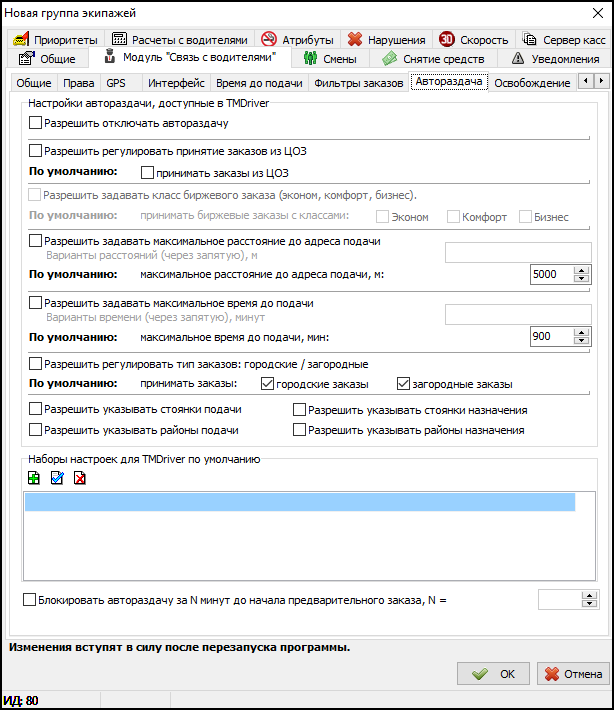
Task: Select the Смены tab
Action: 329,59
